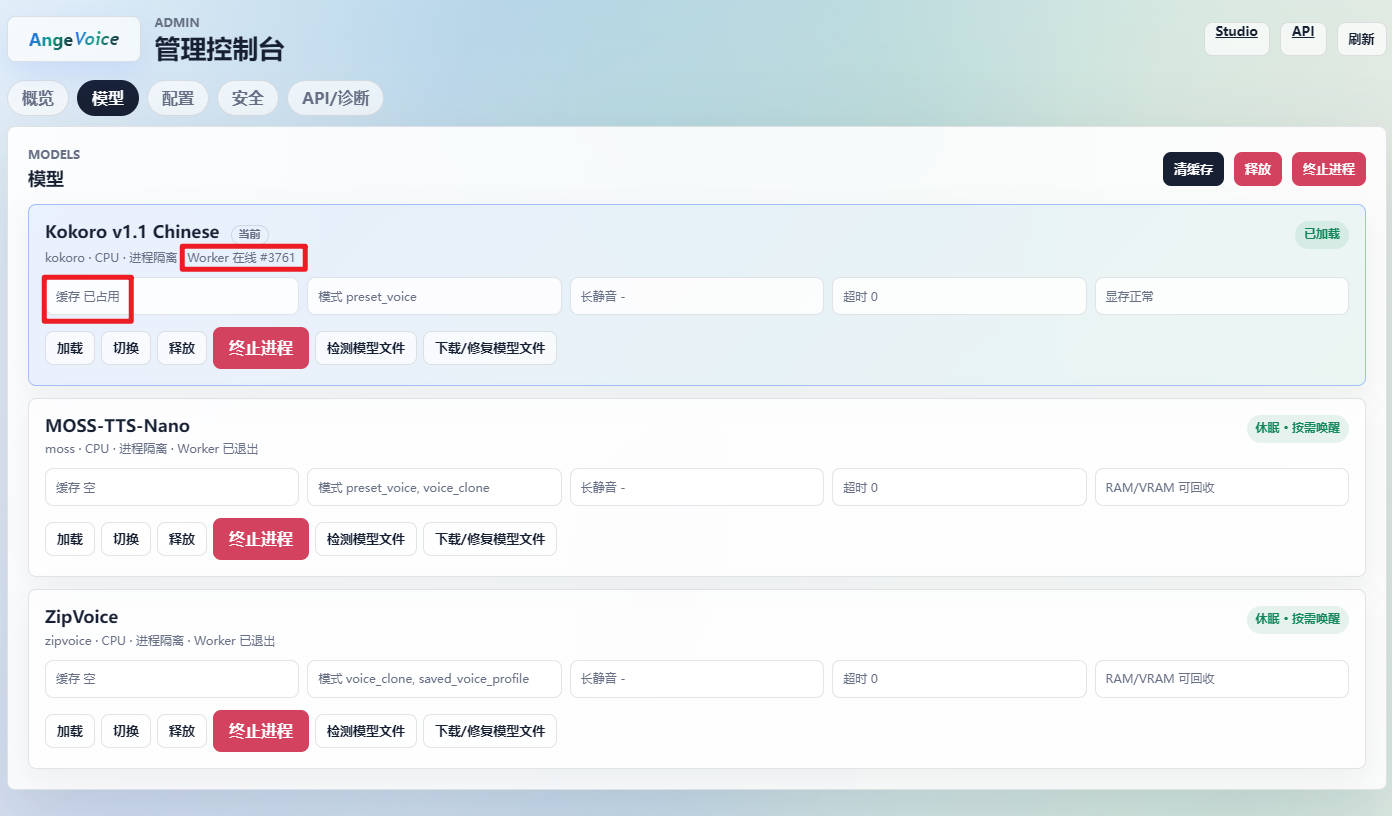This screenshot has height=816, width=1392.
Task: Click 切换 for MOSS-TTS-Nano
Action: 126,539
